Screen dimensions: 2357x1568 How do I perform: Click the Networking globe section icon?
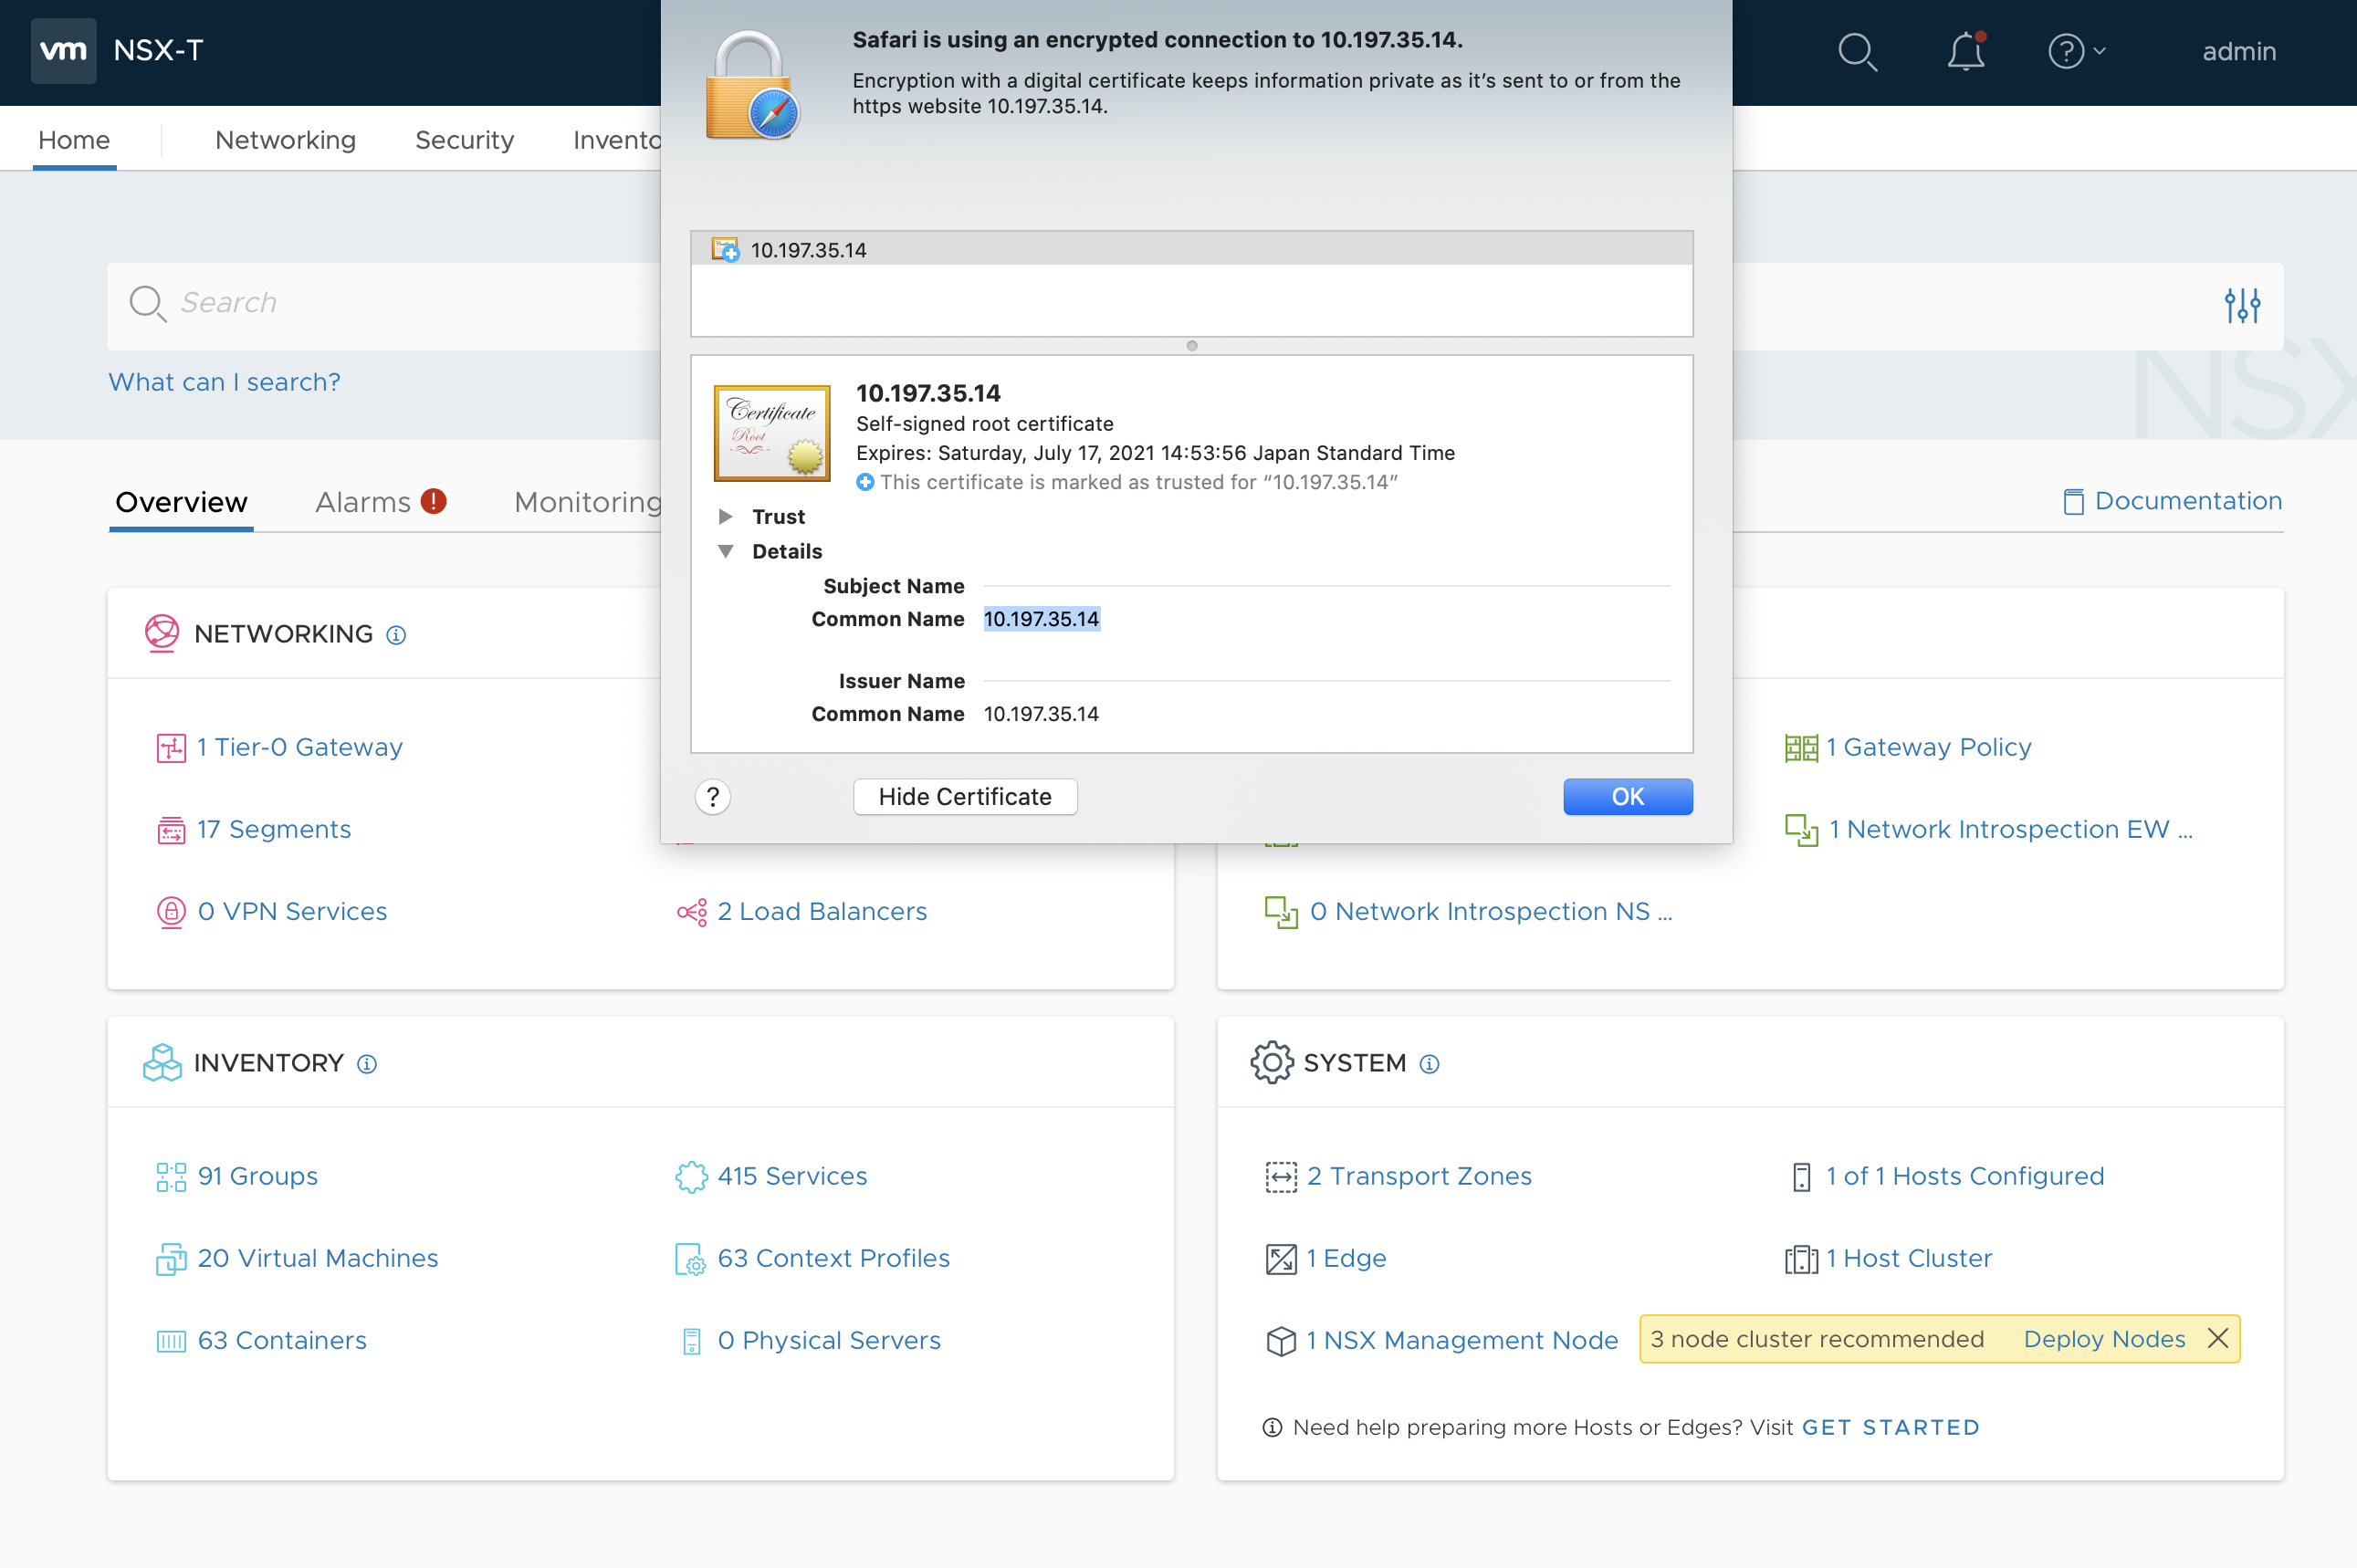[161, 633]
